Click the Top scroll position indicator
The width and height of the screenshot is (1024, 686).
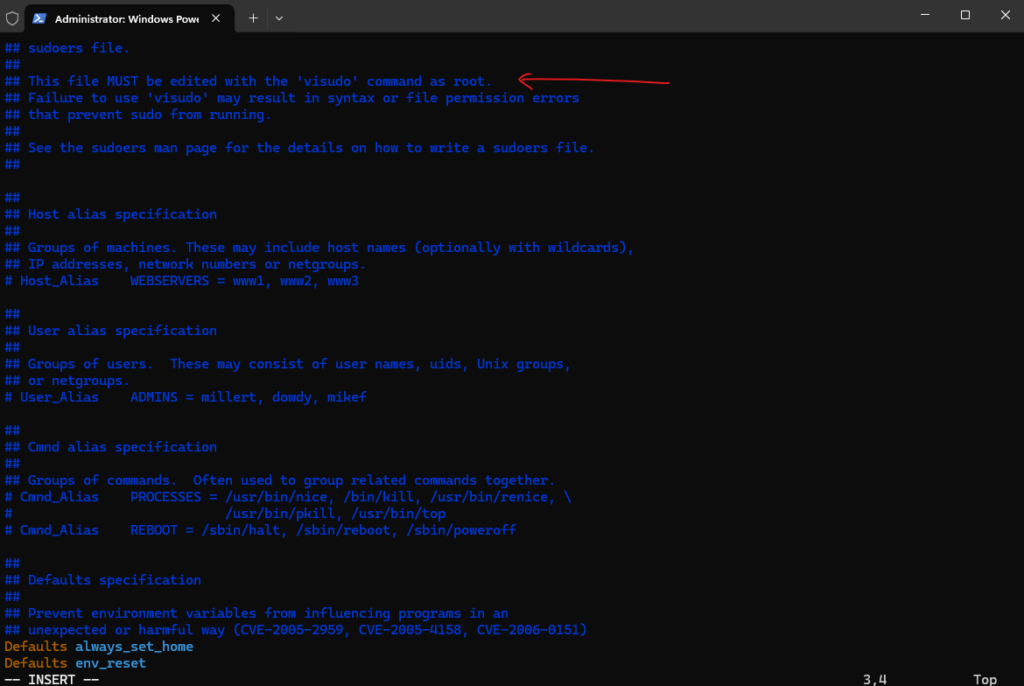tap(984, 679)
